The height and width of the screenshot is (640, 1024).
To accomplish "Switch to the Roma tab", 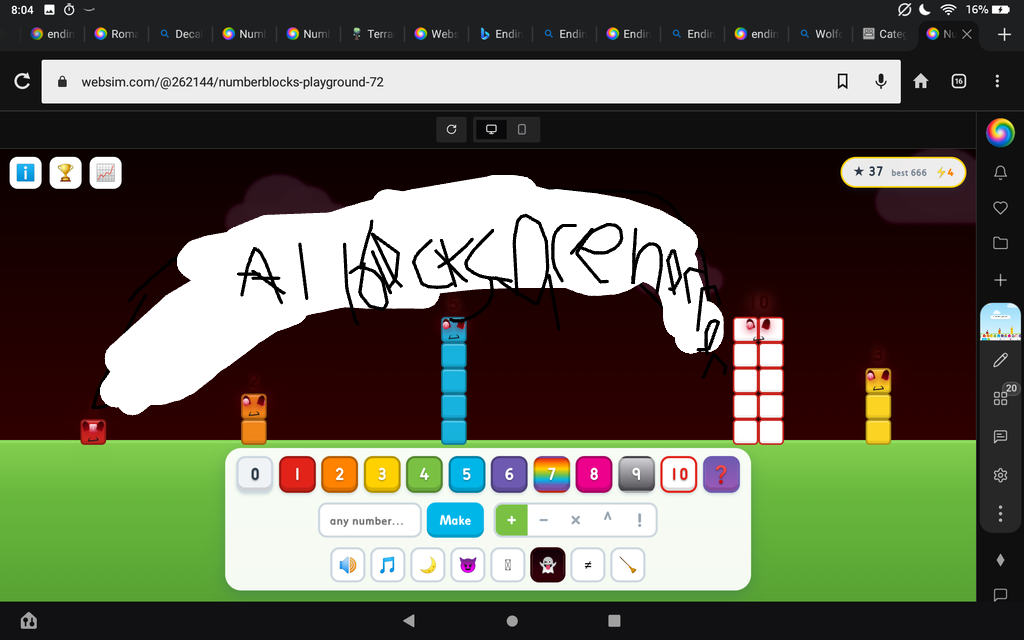I will pos(116,34).
